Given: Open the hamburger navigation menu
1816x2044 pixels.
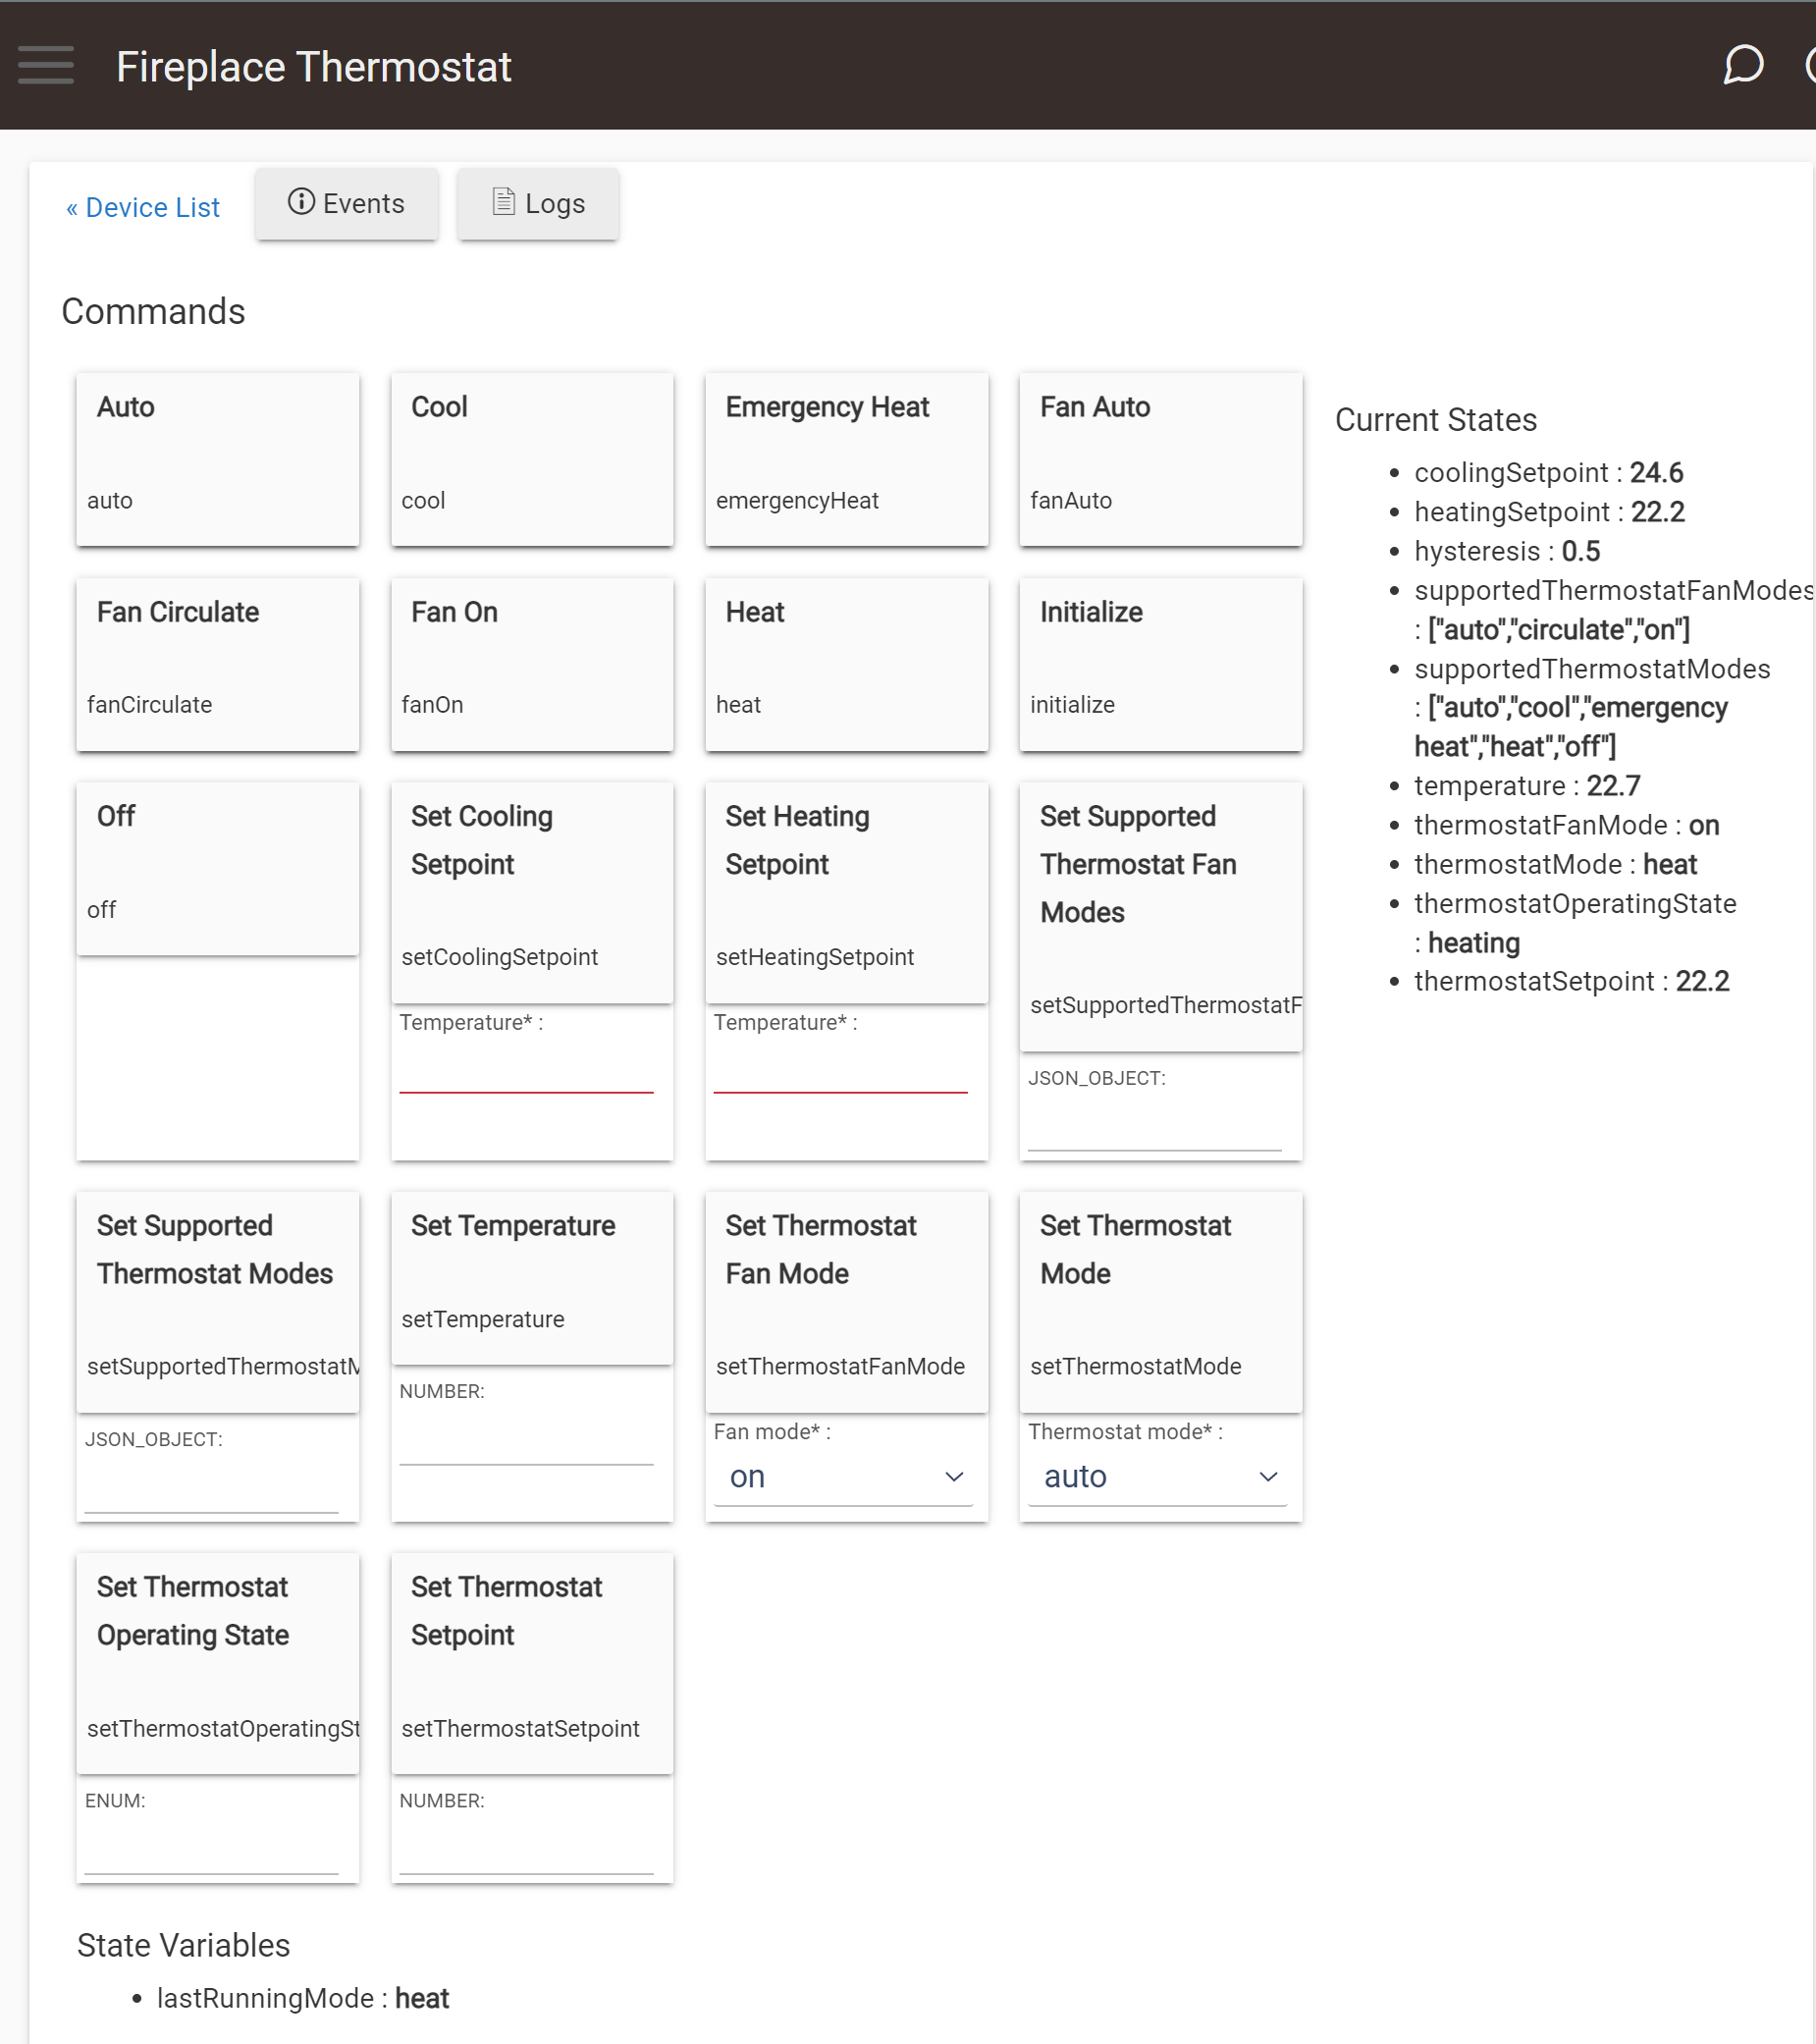Looking at the screenshot, I should tap(46, 66).
